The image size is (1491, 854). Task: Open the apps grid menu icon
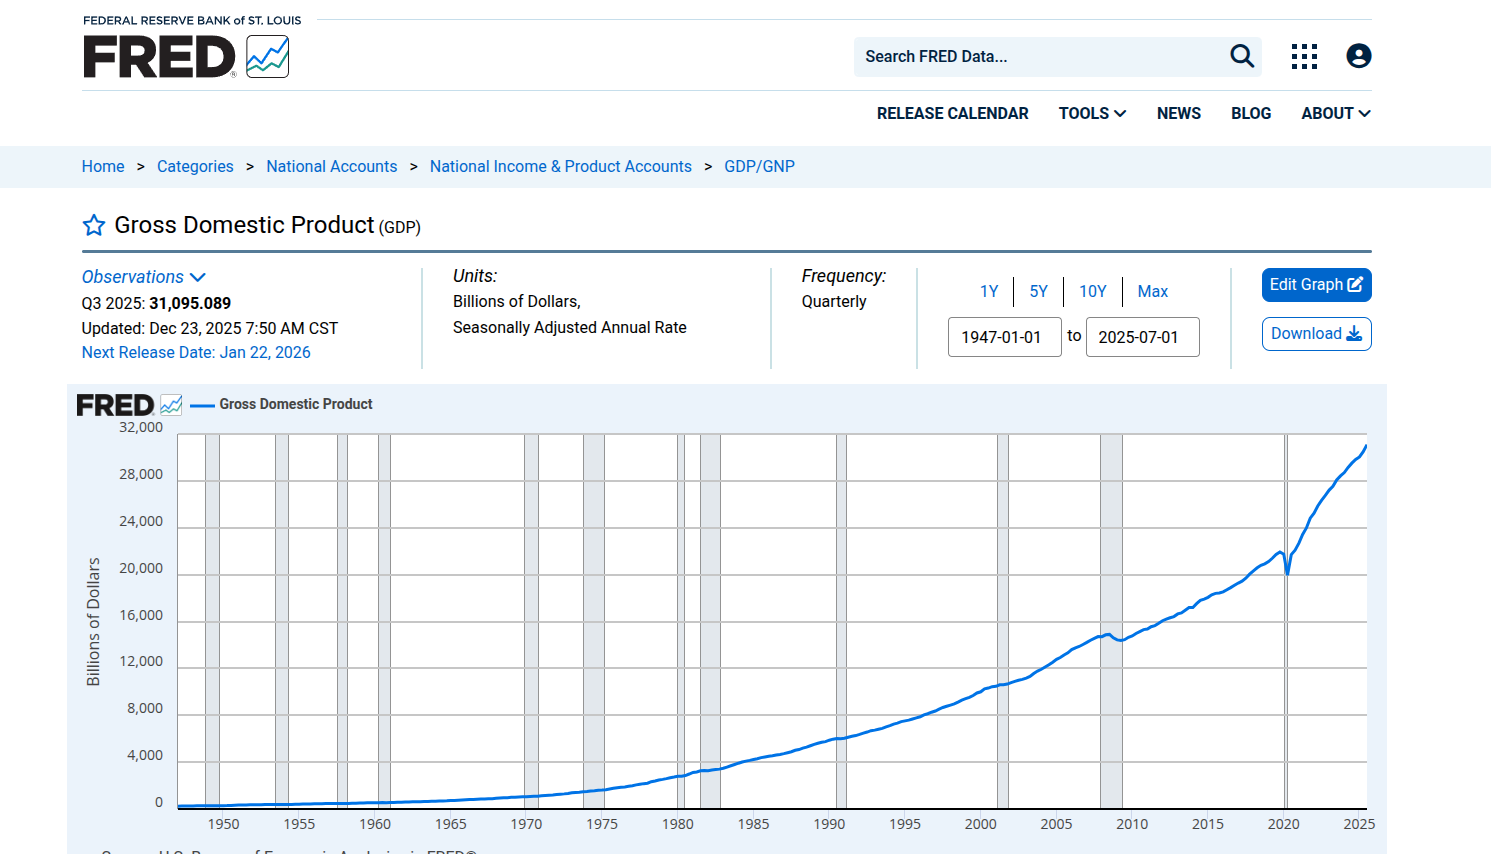(x=1304, y=56)
